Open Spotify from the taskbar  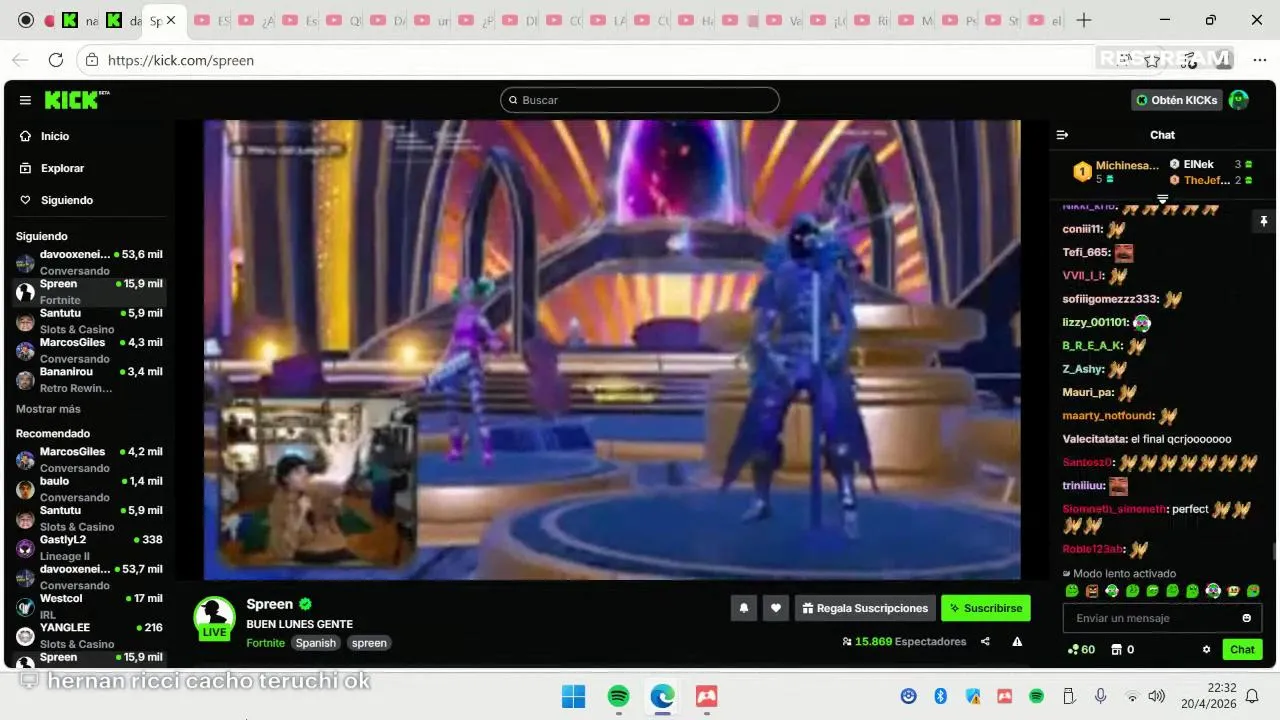[x=619, y=696]
